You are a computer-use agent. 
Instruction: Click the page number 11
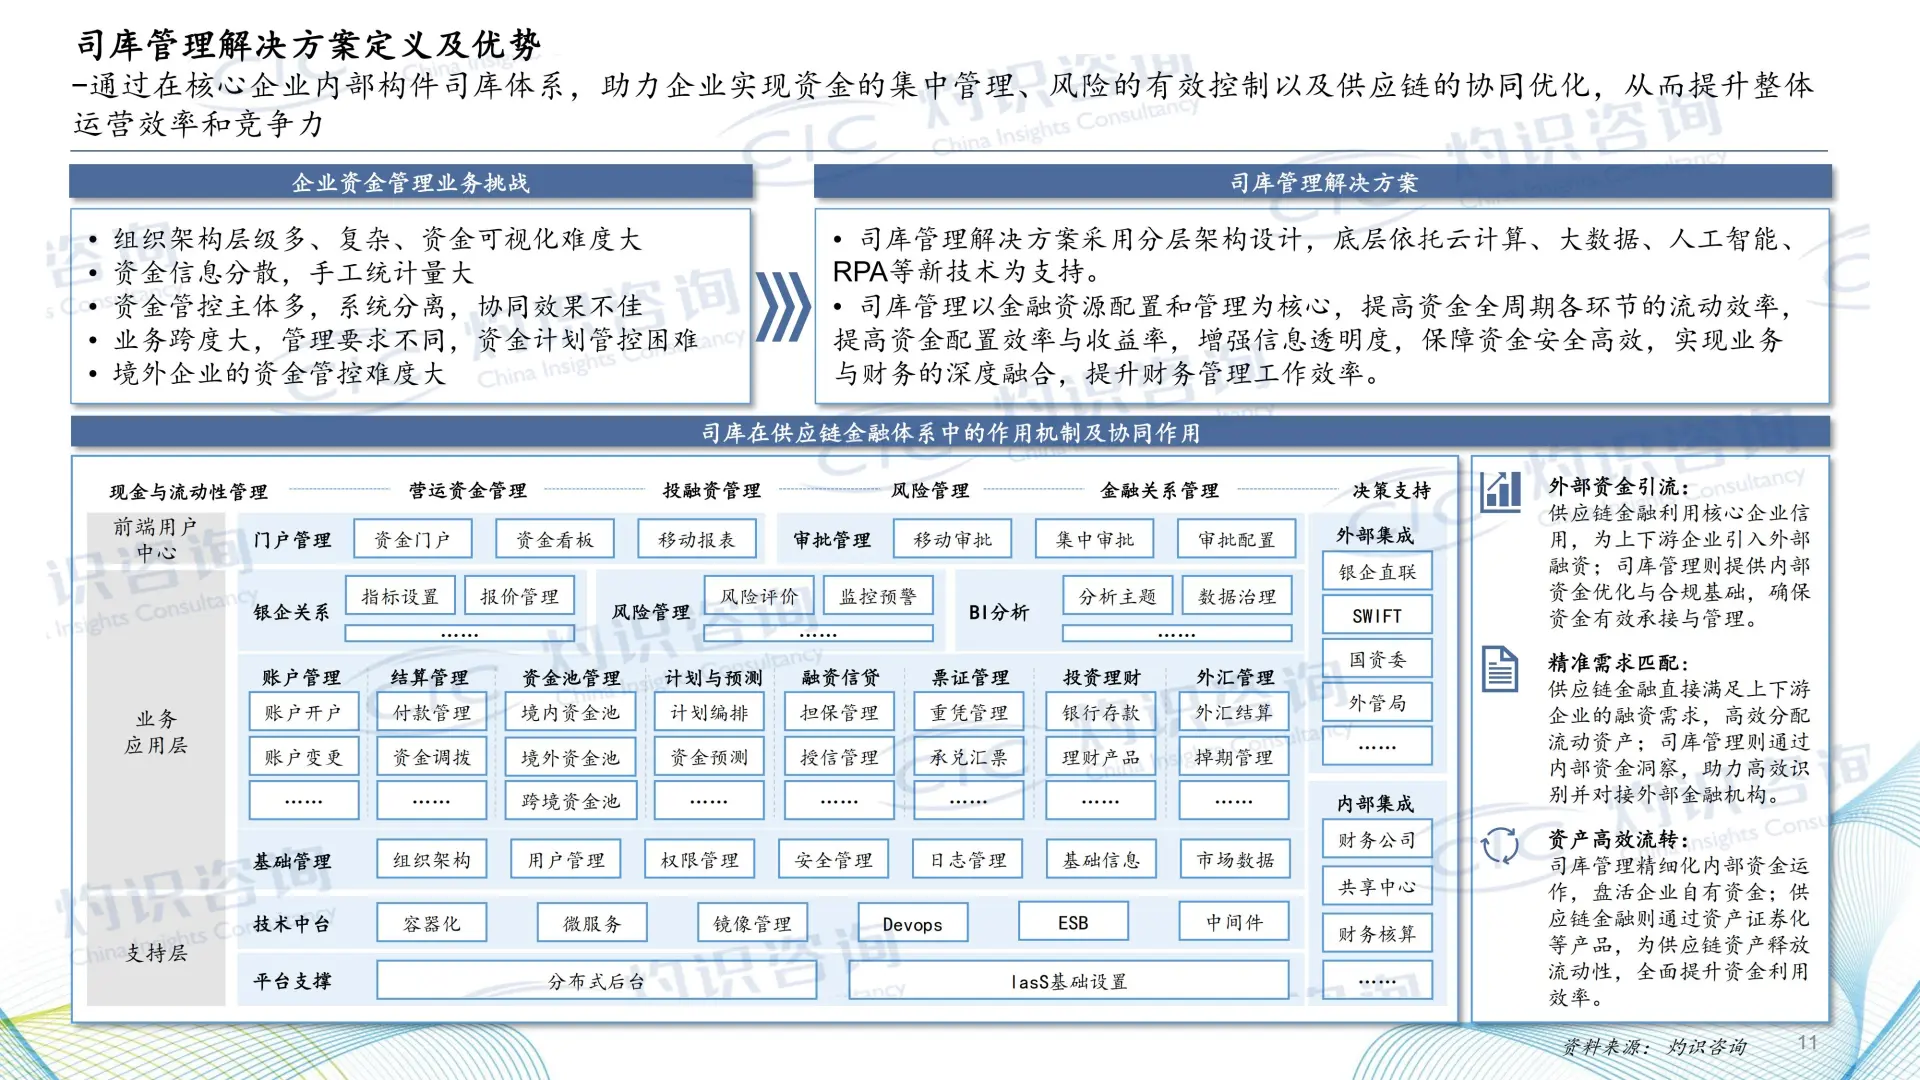(1807, 1042)
